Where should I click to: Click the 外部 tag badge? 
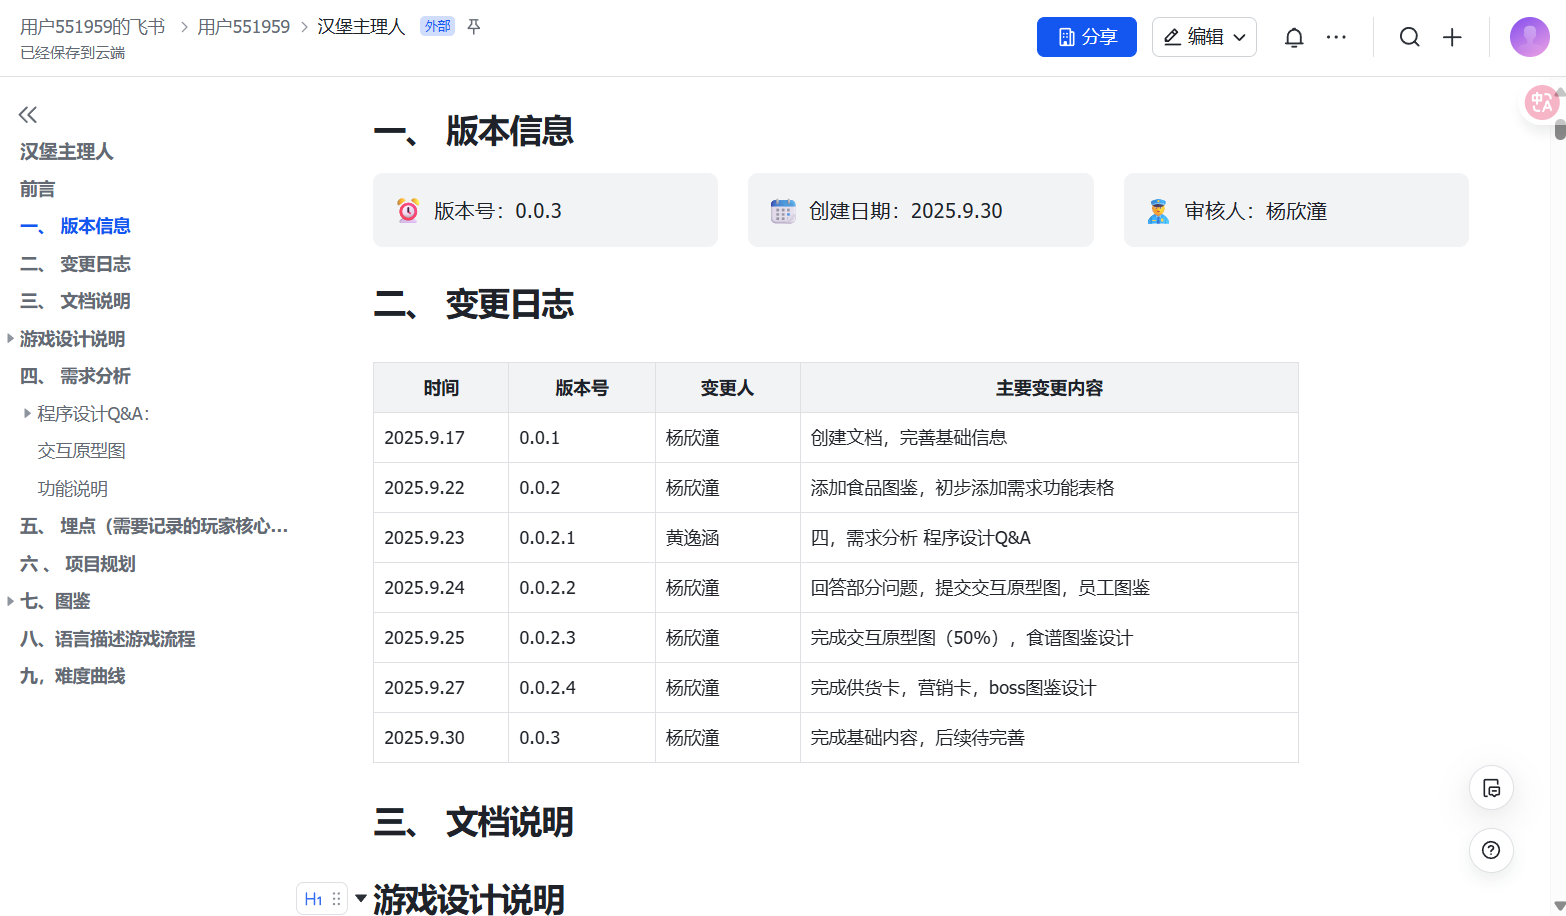point(437,27)
